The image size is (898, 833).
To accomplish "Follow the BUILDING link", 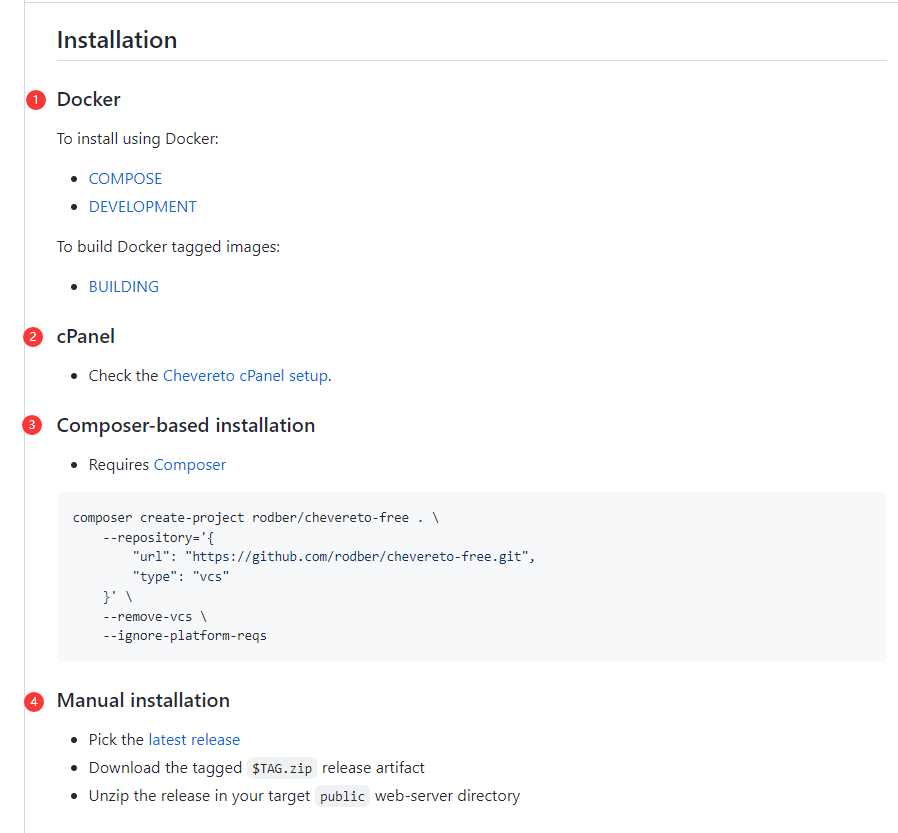I will click(x=123, y=287).
